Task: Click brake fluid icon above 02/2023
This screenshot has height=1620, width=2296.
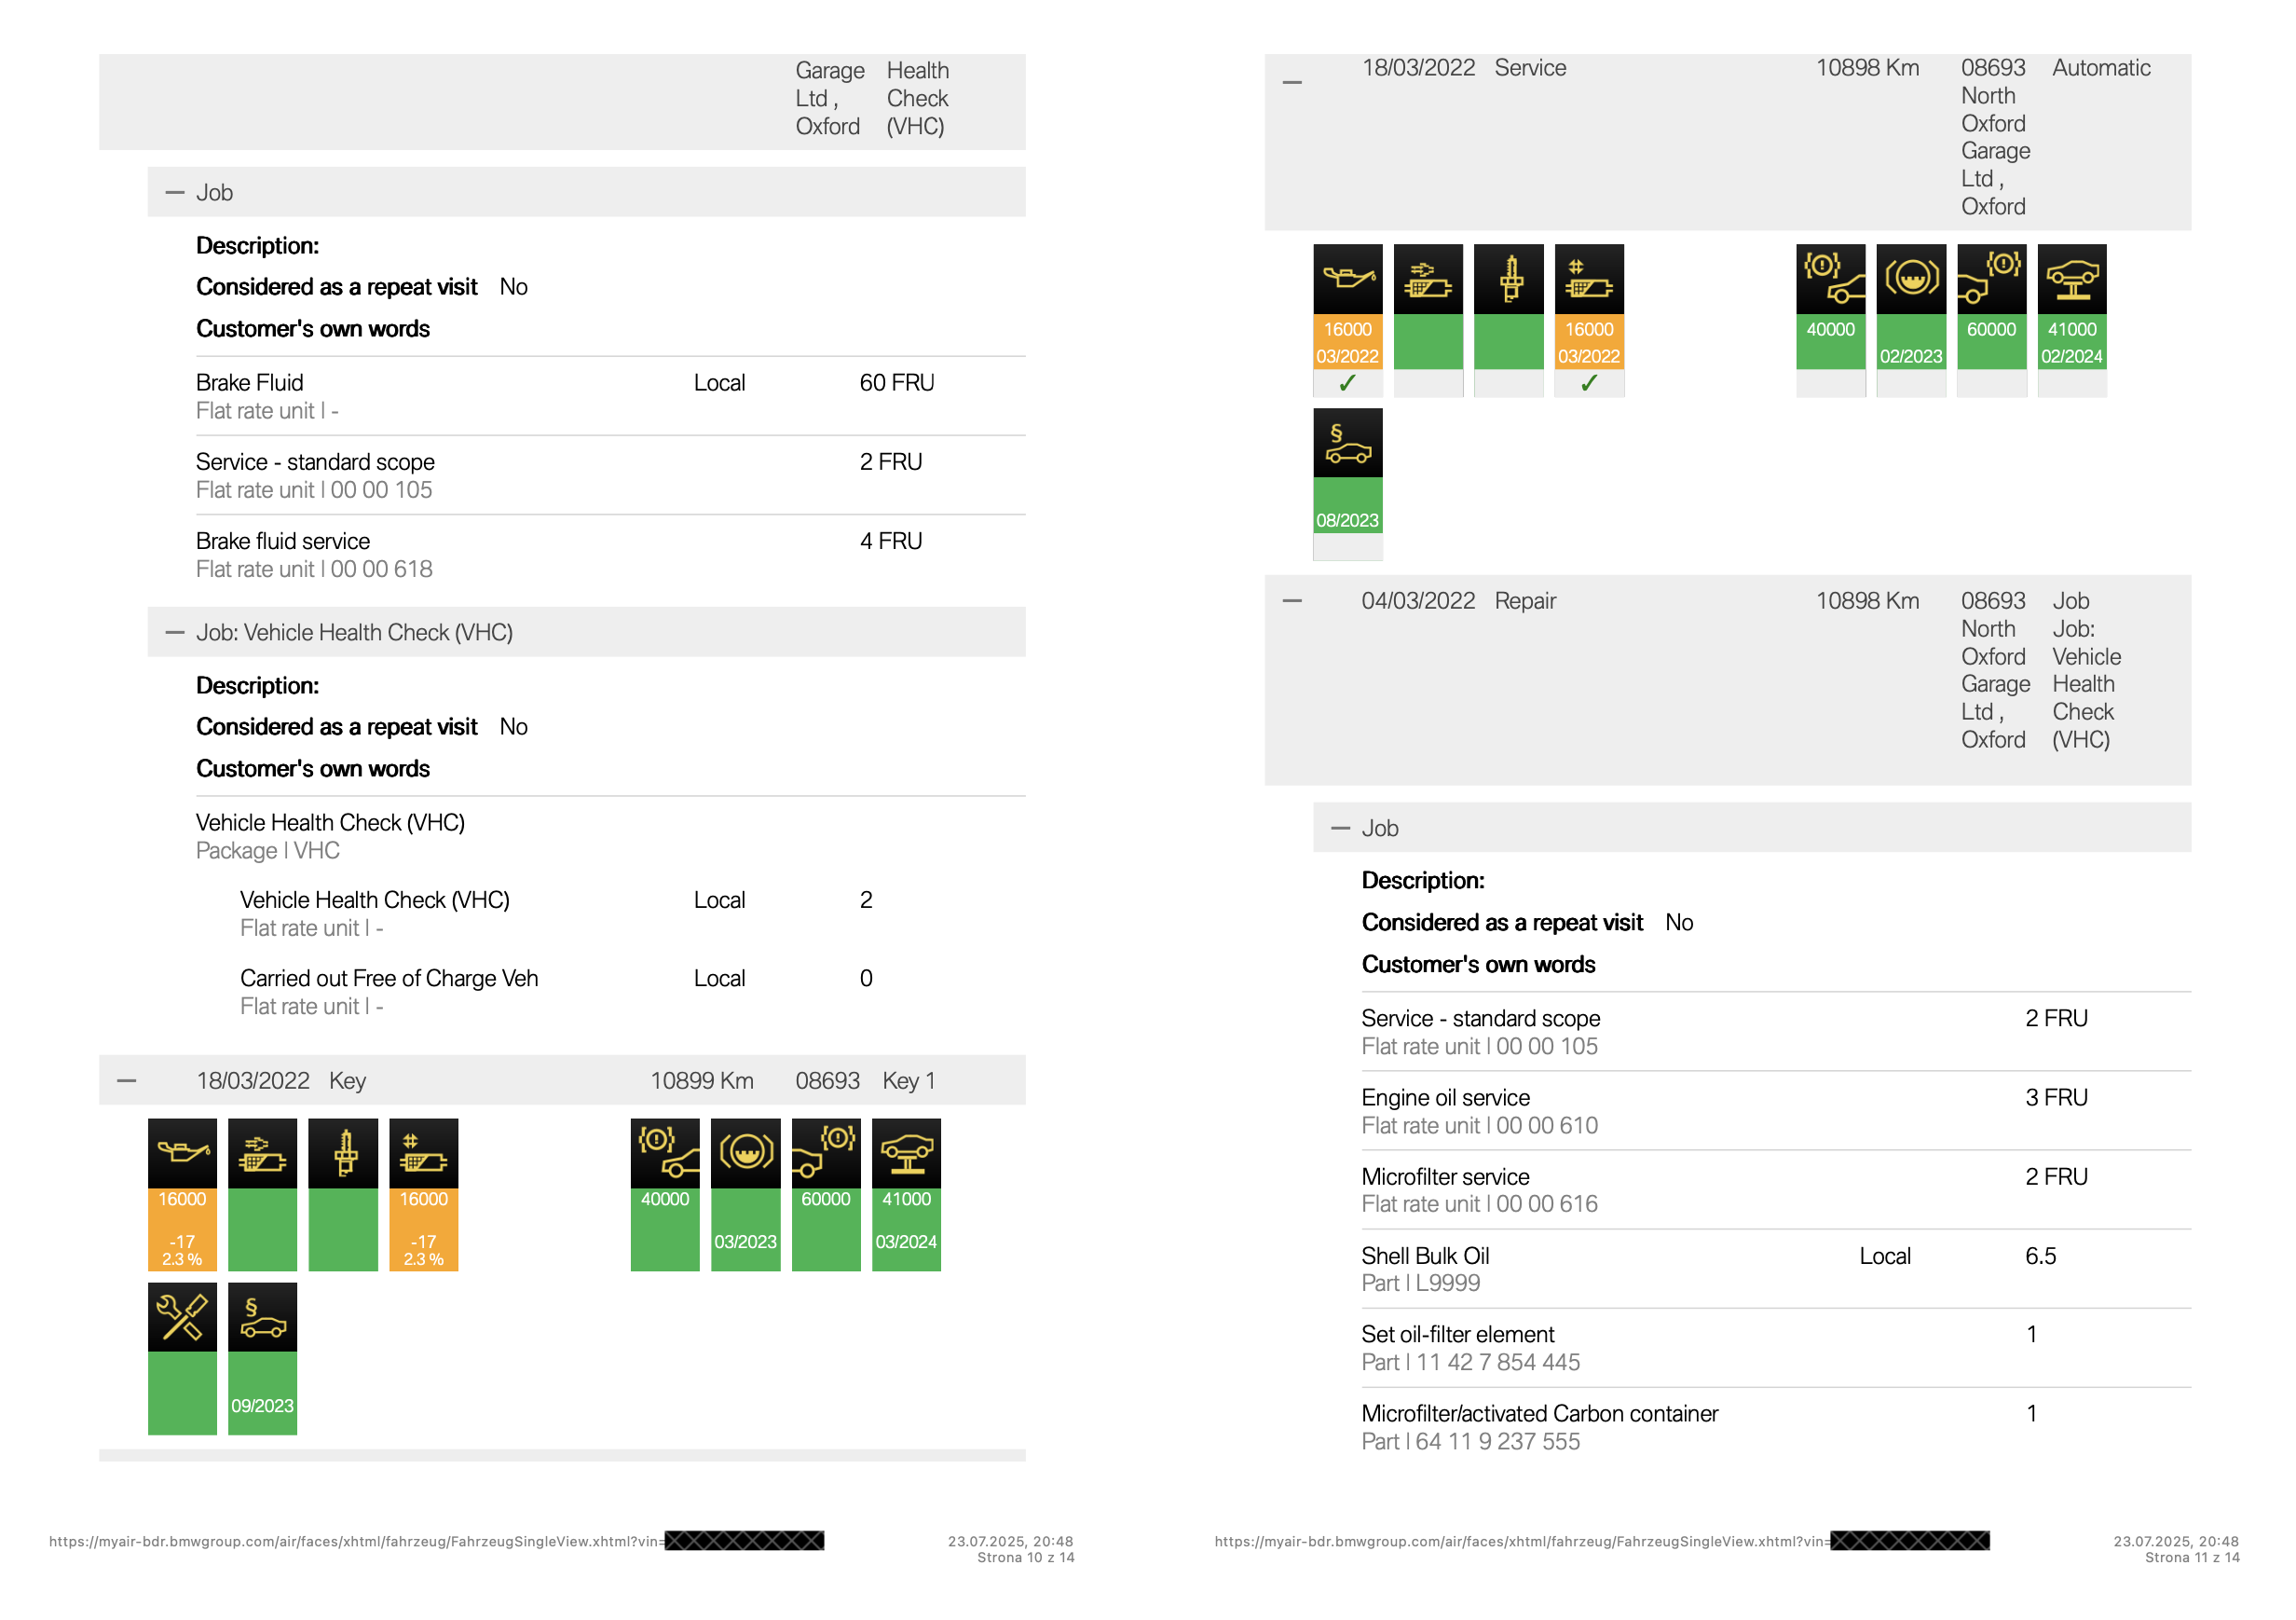Action: pyautogui.click(x=1911, y=278)
